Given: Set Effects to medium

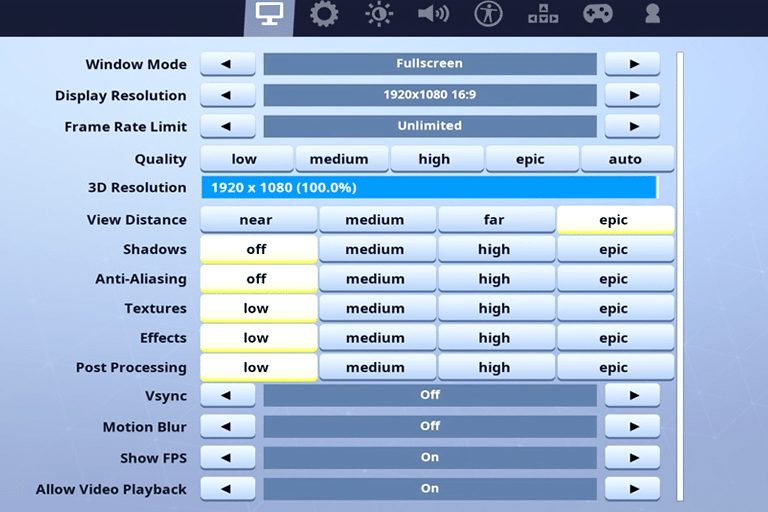Looking at the screenshot, I should [x=378, y=338].
